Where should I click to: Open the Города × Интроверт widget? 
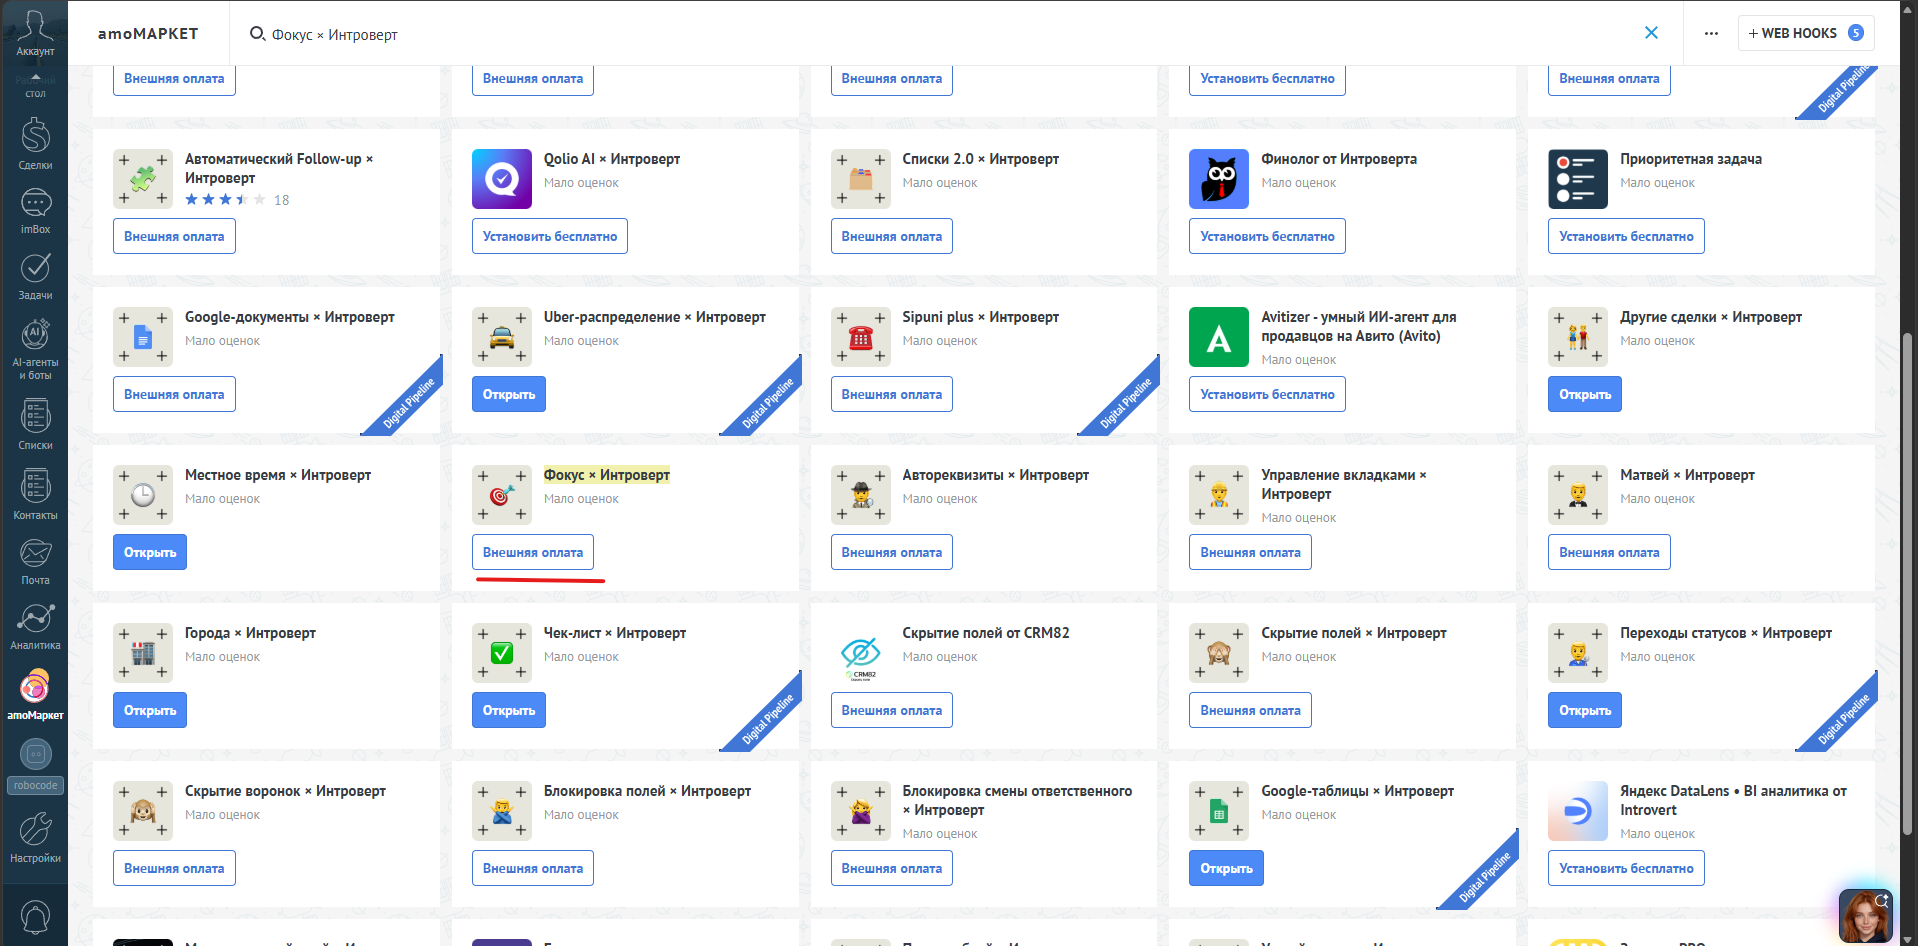pos(149,710)
